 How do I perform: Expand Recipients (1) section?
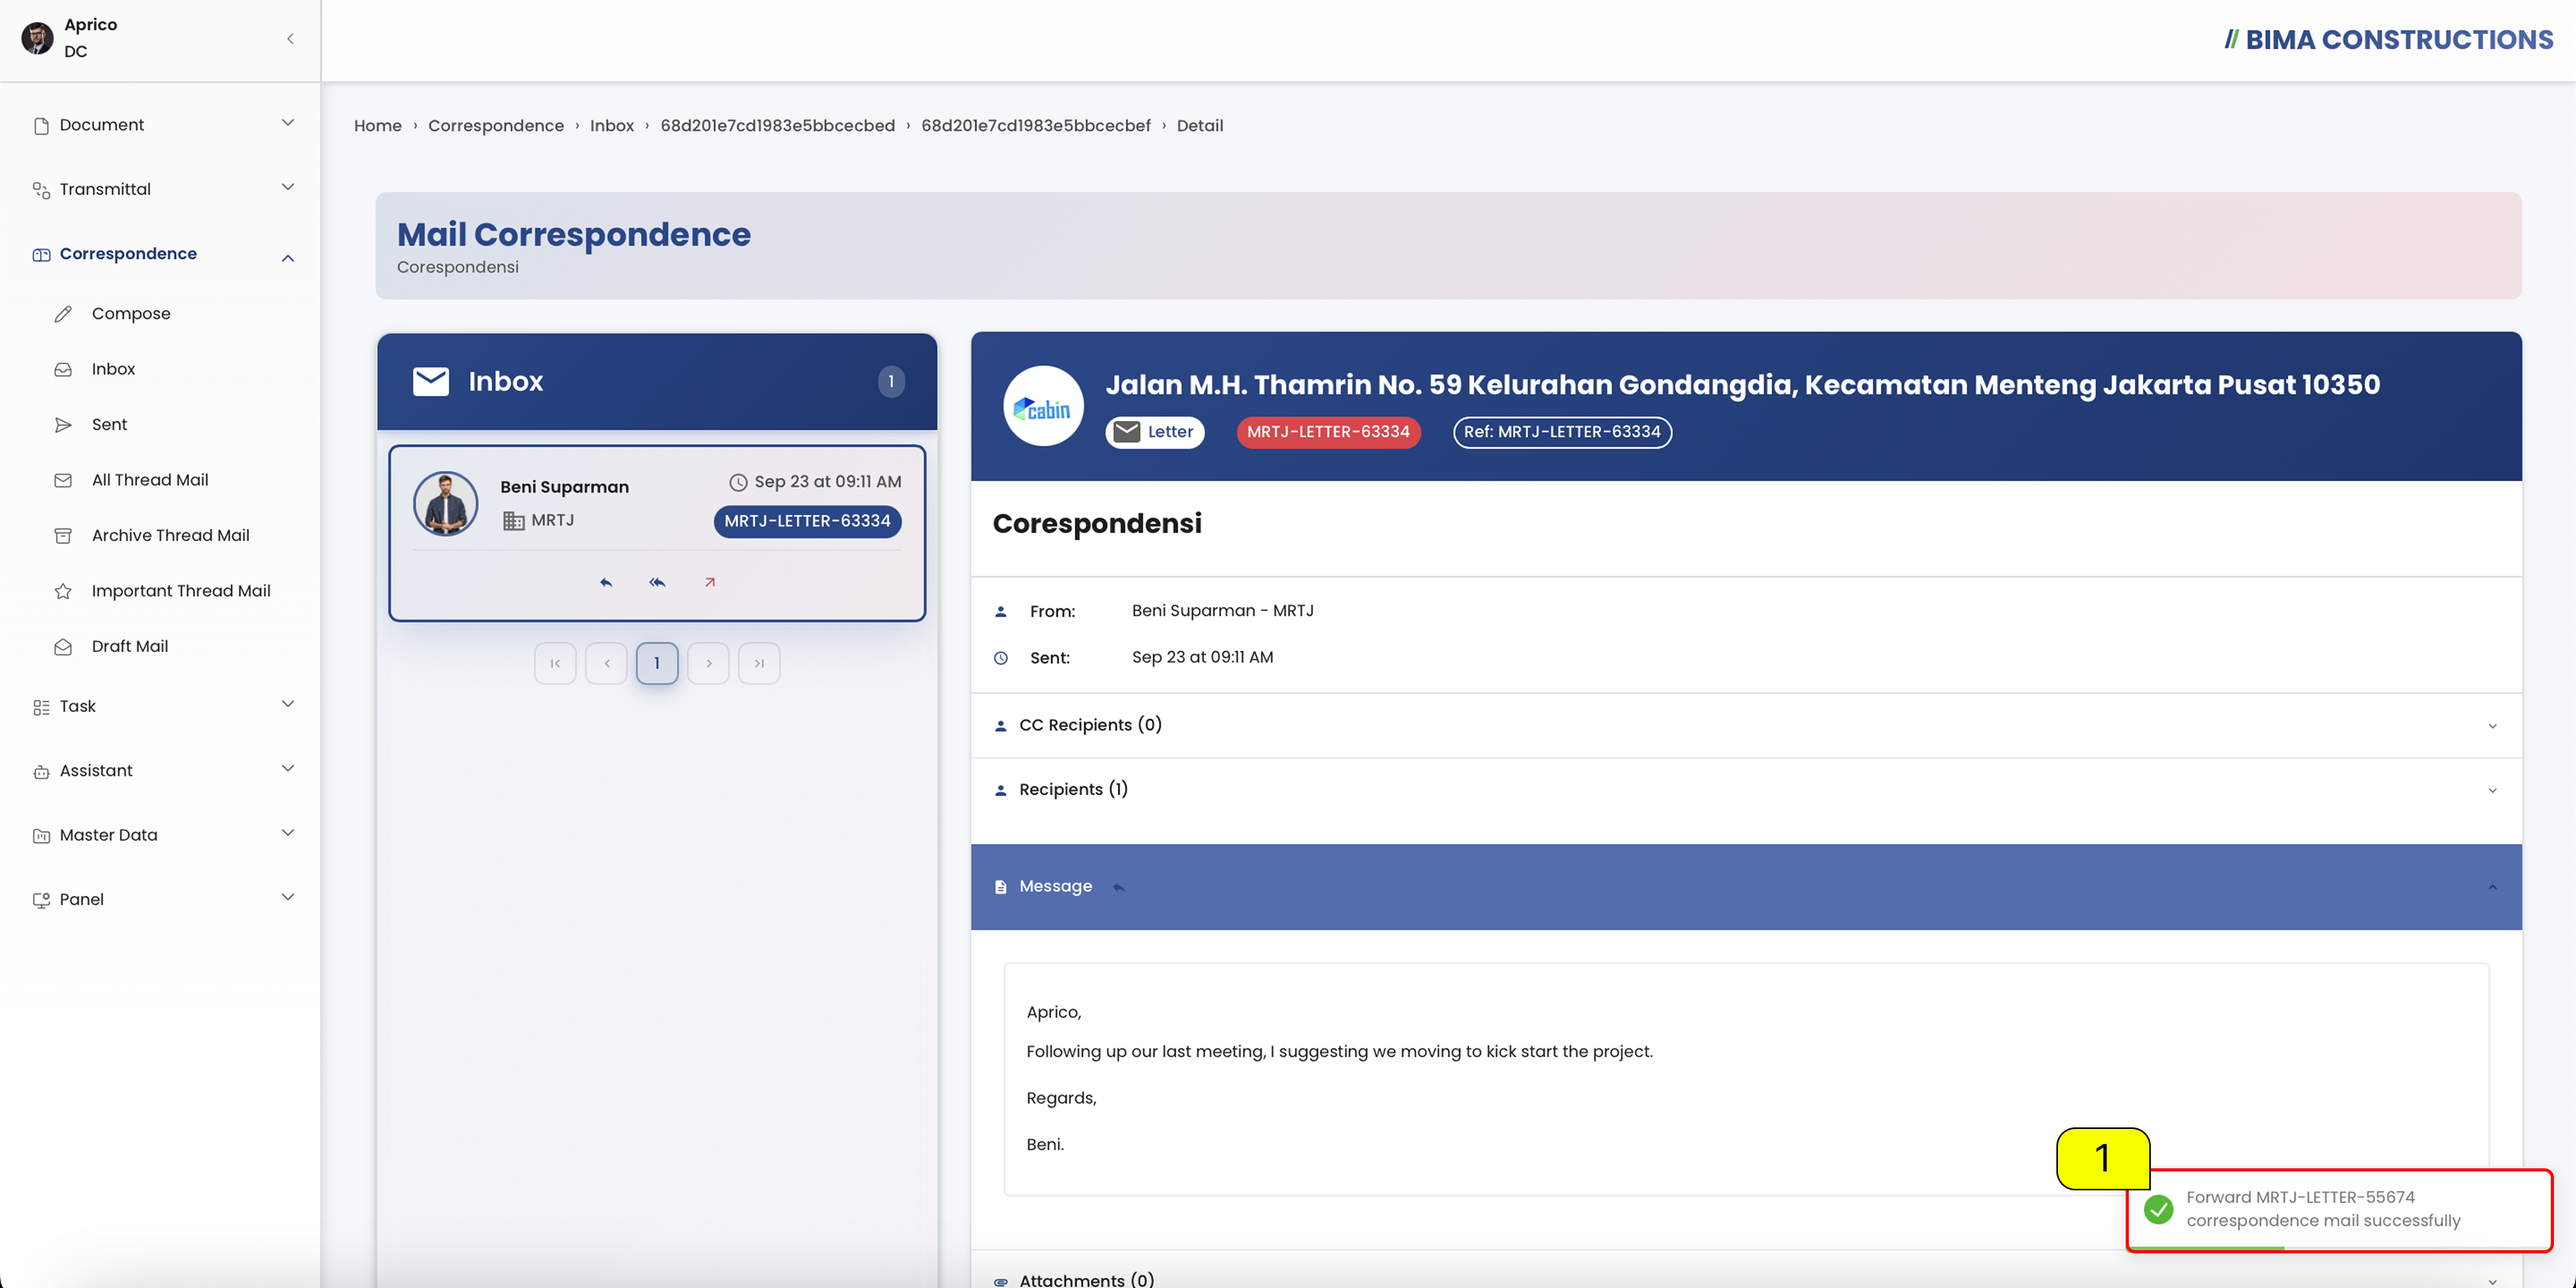point(1746,790)
